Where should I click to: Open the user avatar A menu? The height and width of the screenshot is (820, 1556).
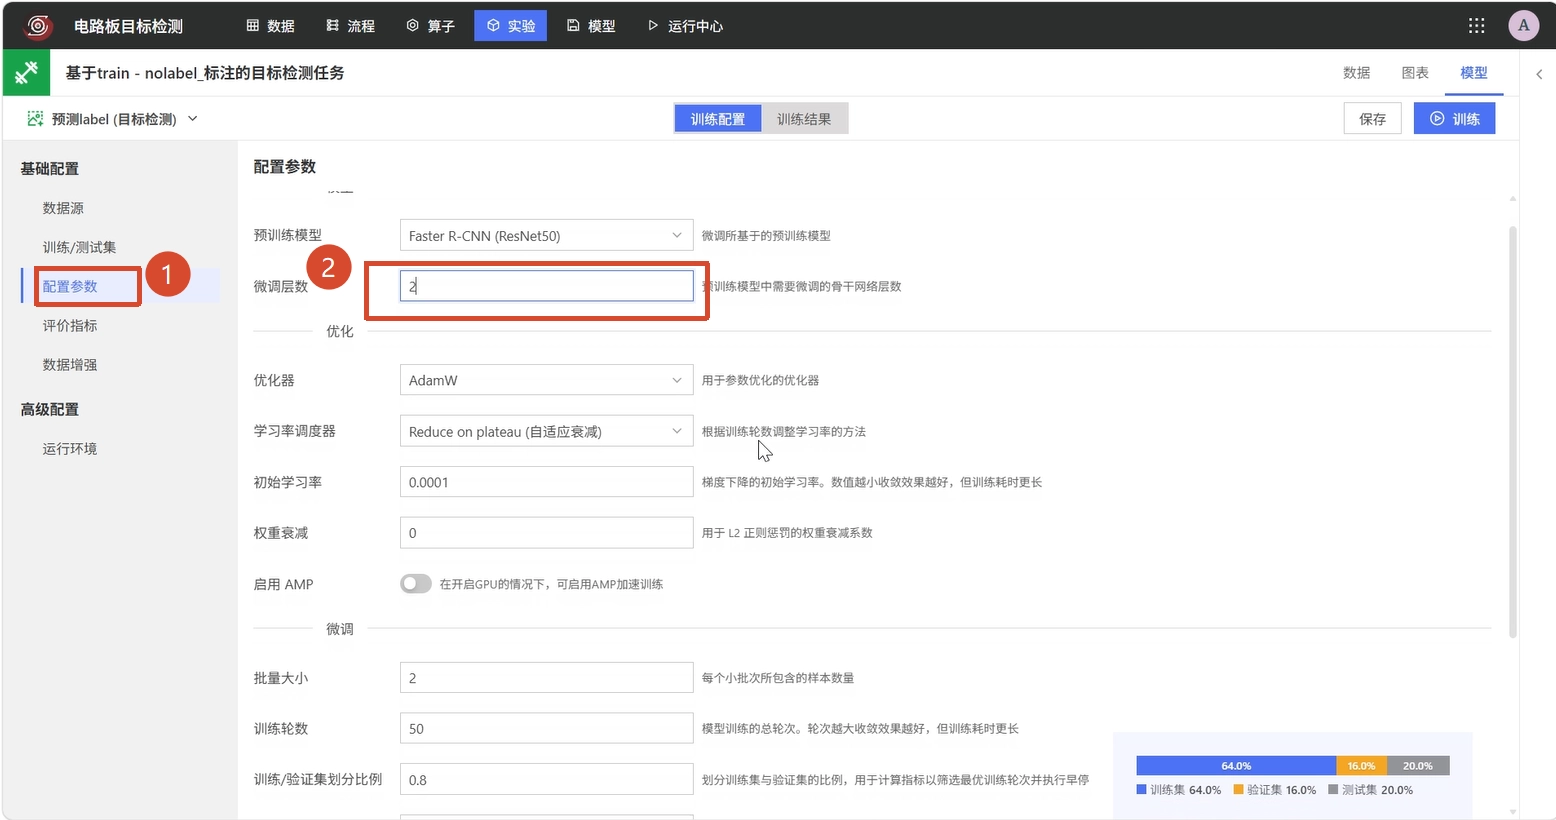1523,26
